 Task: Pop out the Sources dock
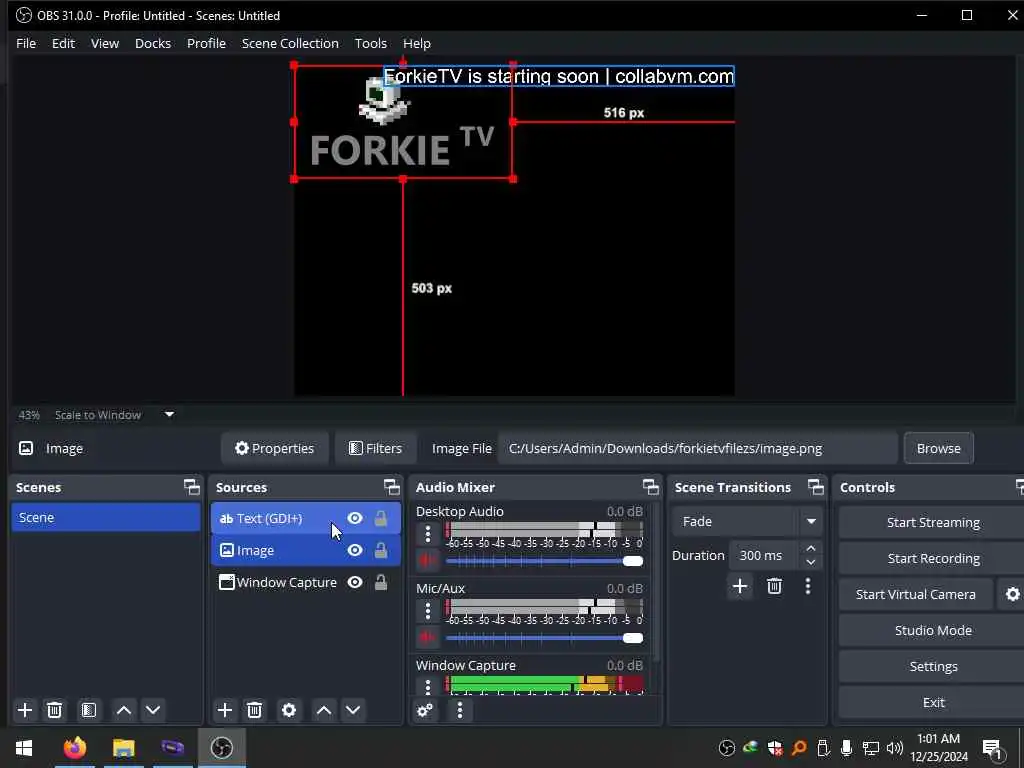click(391, 487)
